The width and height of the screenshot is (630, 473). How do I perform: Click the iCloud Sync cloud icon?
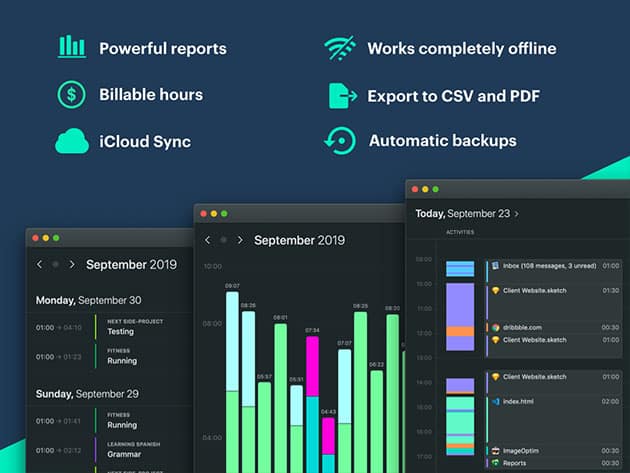pyautogui.click(x=72, y=142)
